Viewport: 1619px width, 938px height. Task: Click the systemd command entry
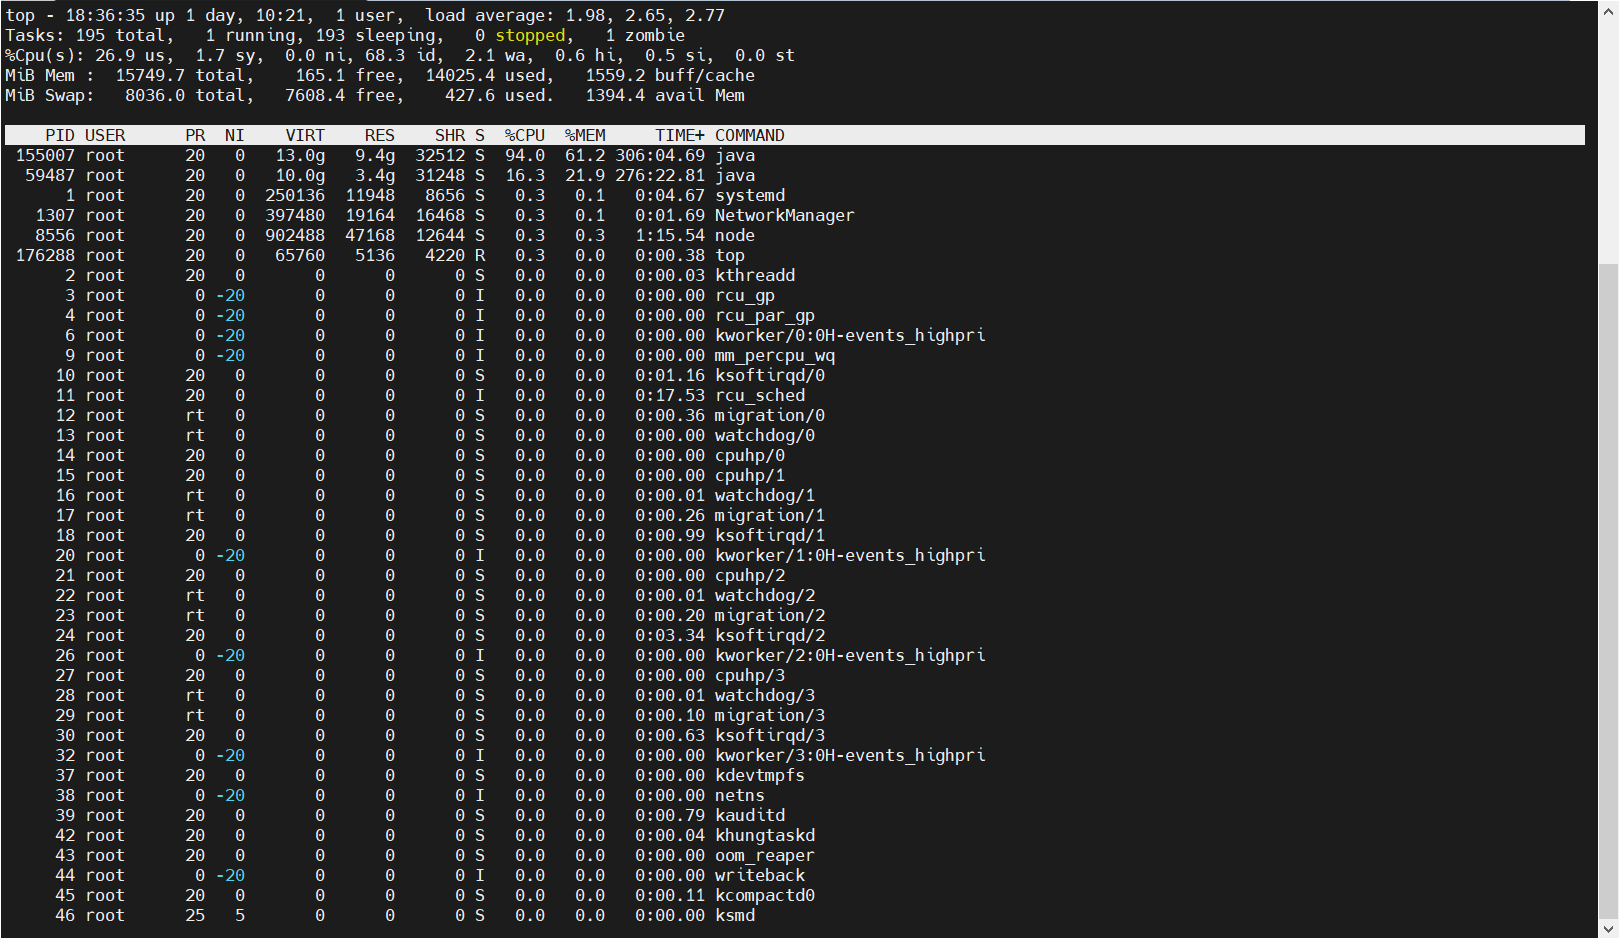(x=750, y=195)
